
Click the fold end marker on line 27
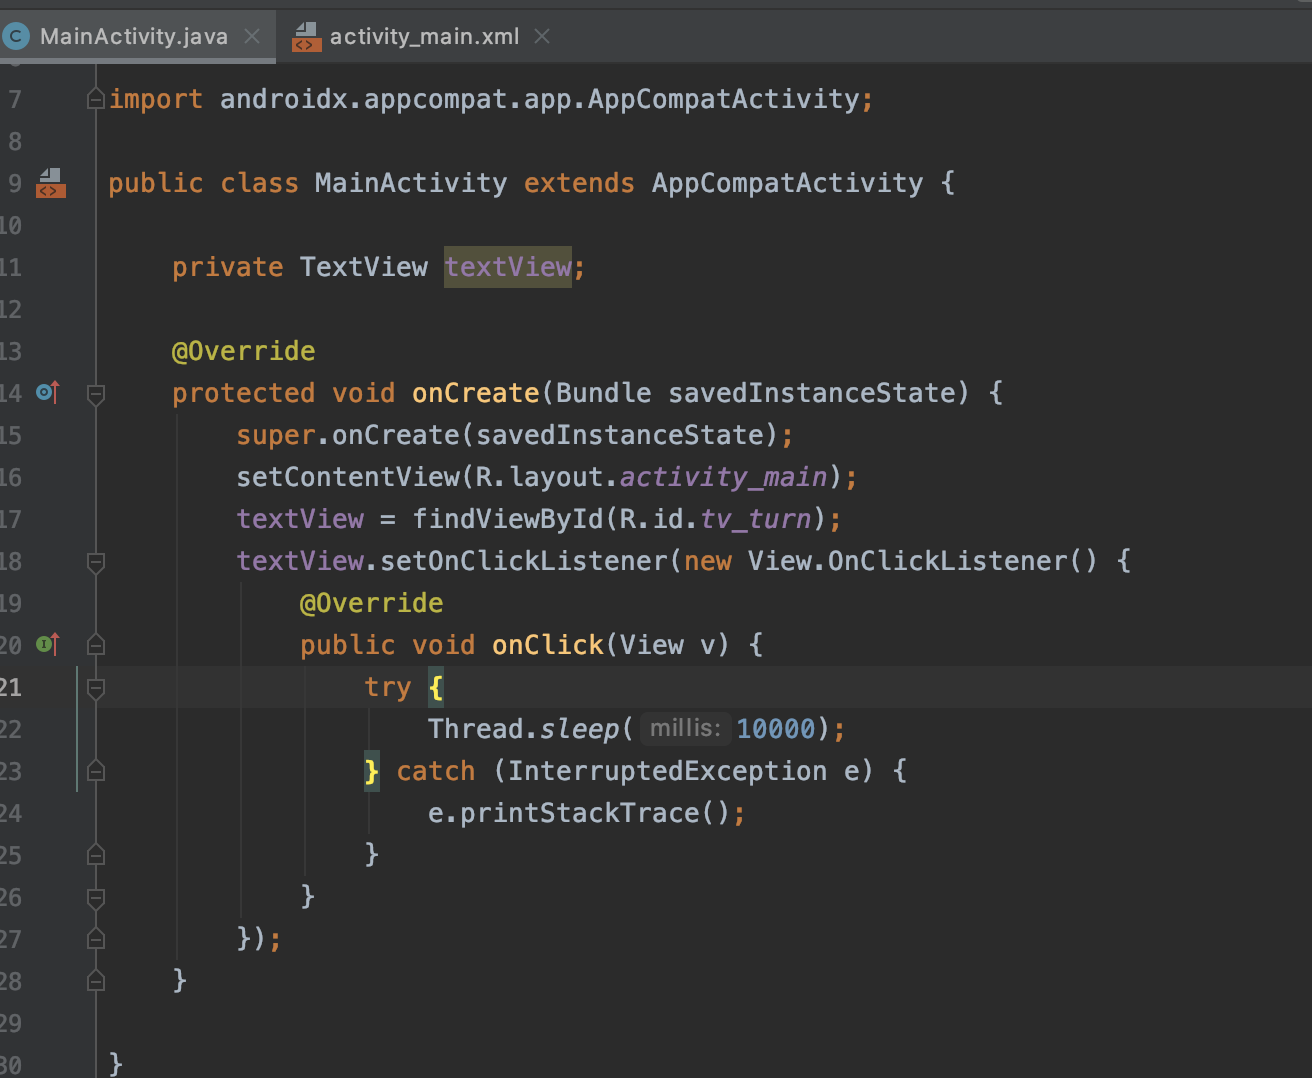pos(96,939)
